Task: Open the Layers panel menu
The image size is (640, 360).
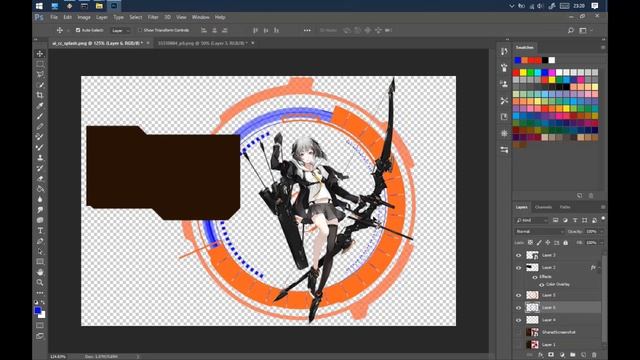Action: tap(603, 207)
